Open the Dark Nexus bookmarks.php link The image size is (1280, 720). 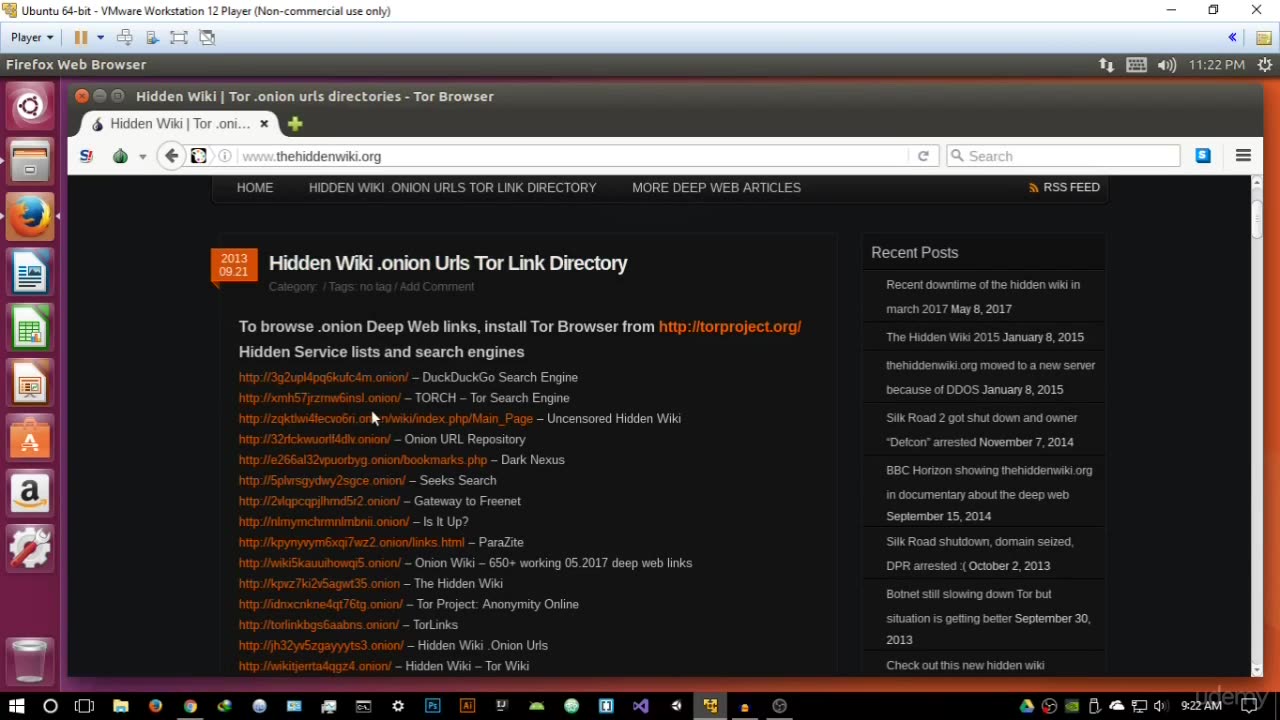[x=363, y=460]
